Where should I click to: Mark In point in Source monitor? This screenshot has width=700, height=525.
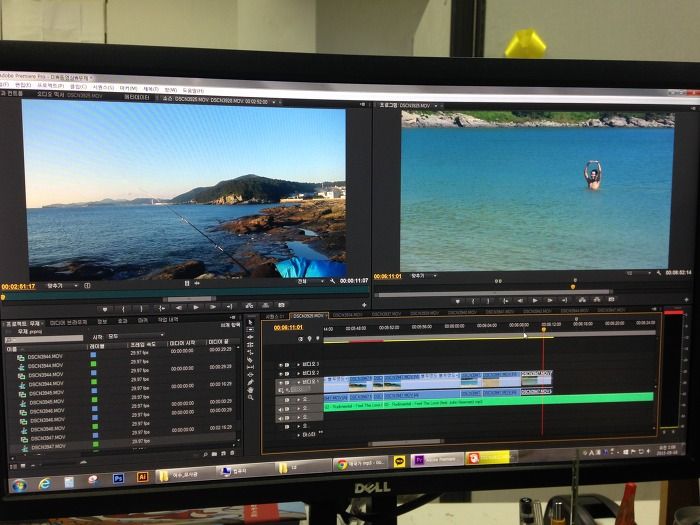click(123, 308)
